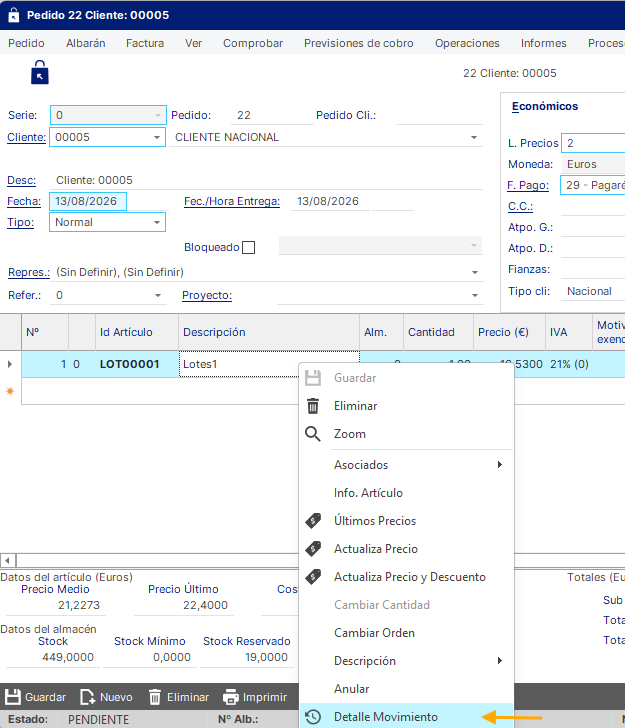
Task: Click the blue unlock icon below the menu bar
Action: (40, 72)
